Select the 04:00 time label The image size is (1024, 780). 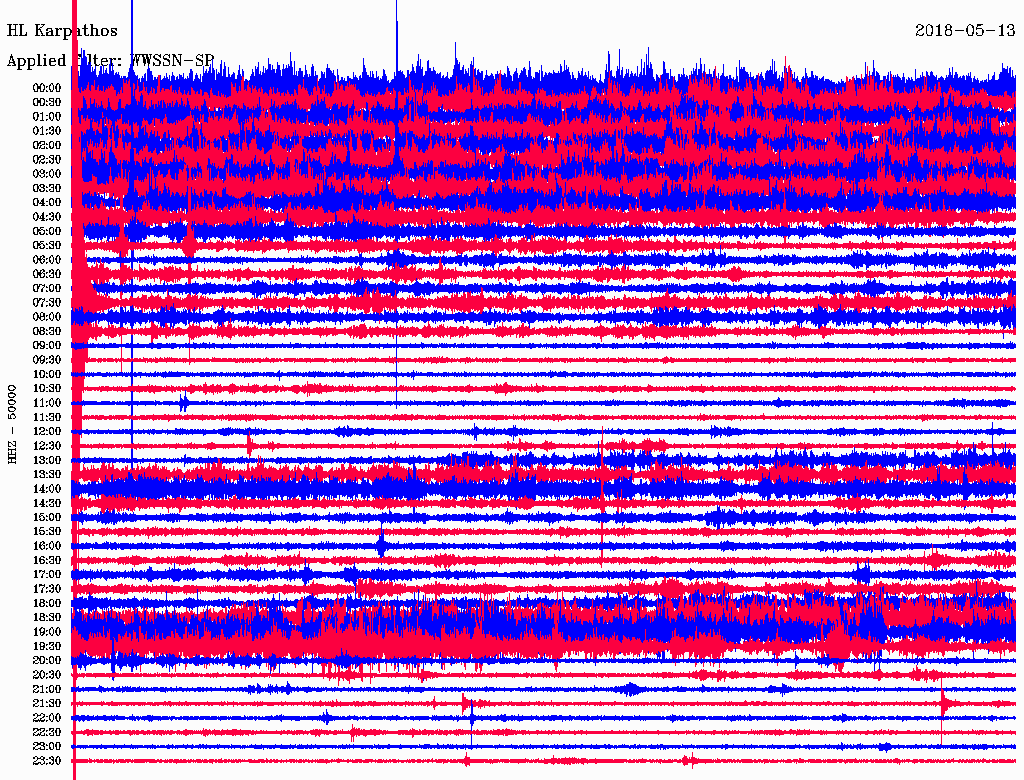[x=46, y=203]
